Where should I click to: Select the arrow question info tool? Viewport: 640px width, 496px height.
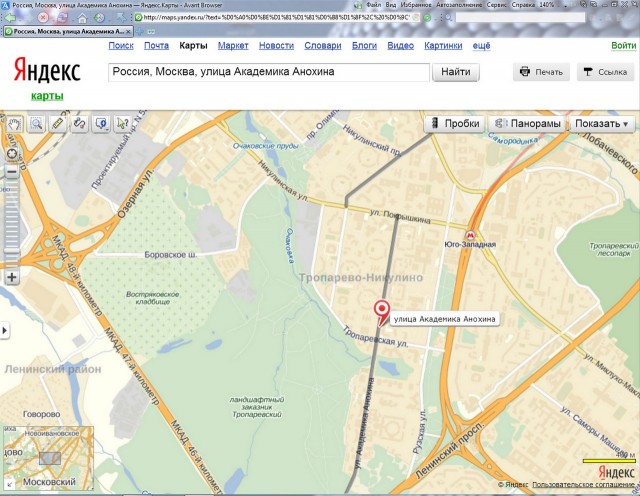click(122, 123)
